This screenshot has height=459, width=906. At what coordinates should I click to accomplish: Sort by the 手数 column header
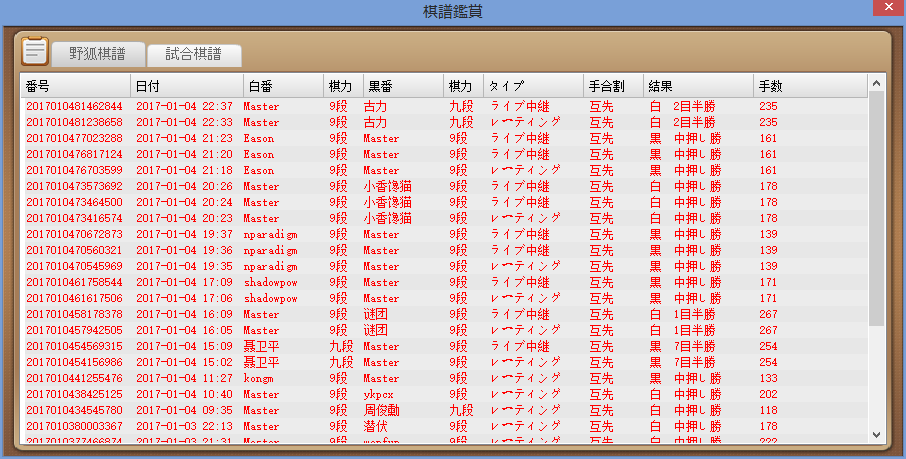point(811,86)
